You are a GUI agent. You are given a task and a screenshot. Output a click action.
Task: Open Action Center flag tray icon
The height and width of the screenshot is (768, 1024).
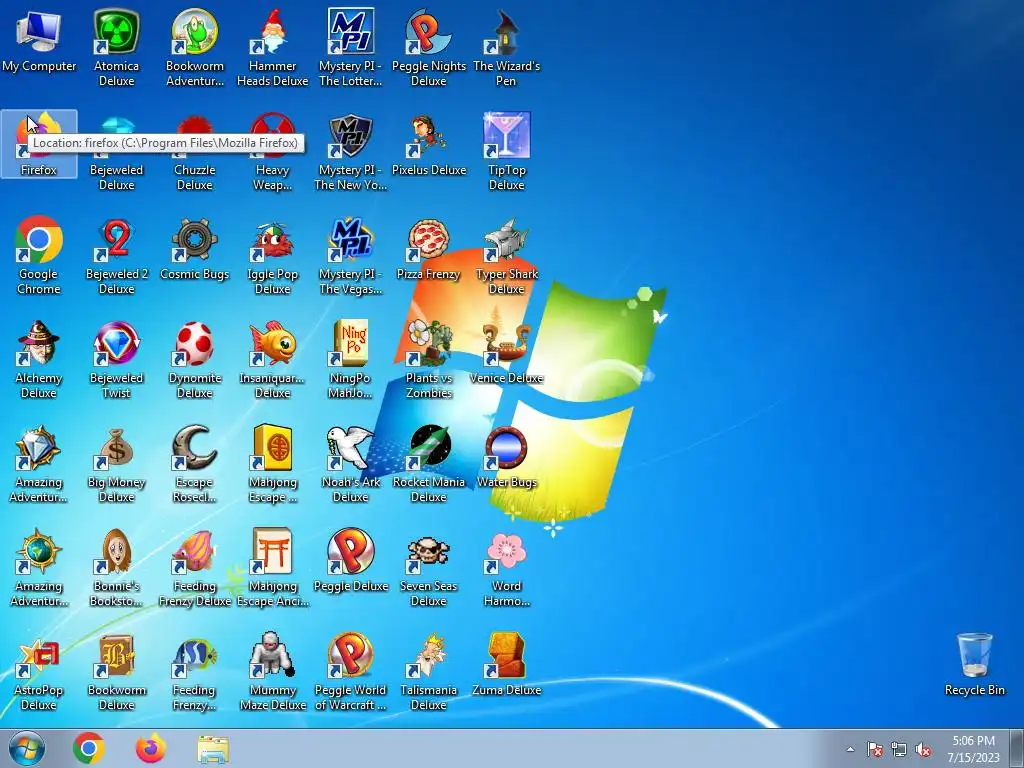(x=875, y=749)
